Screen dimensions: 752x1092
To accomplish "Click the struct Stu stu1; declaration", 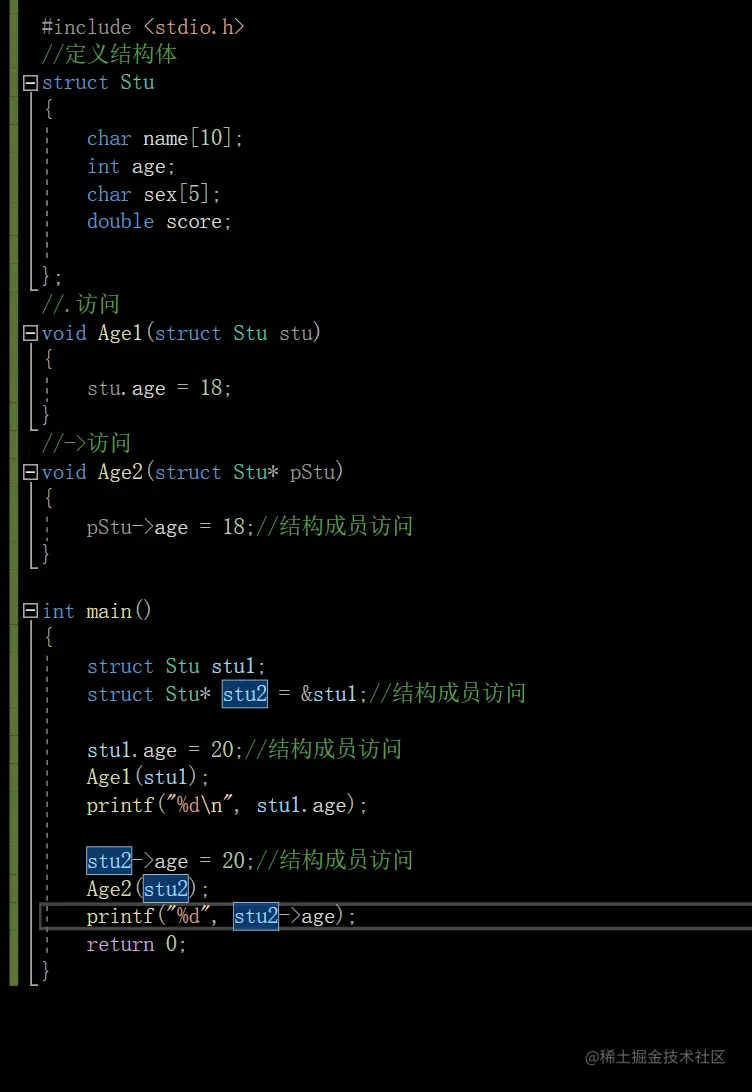I will click(x=176, y=666).
